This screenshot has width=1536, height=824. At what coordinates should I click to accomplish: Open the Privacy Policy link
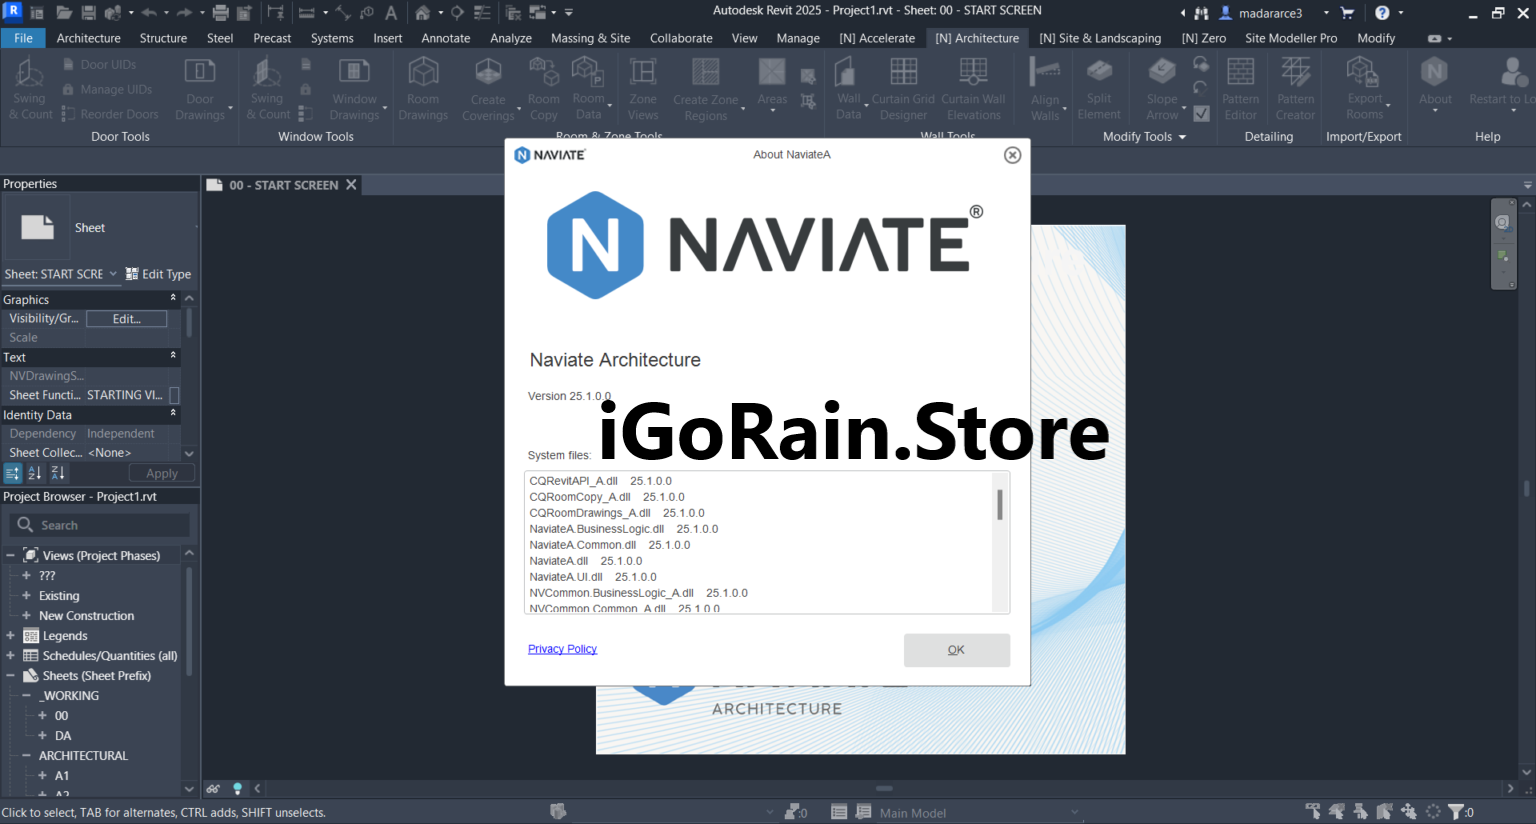[562, 648]
